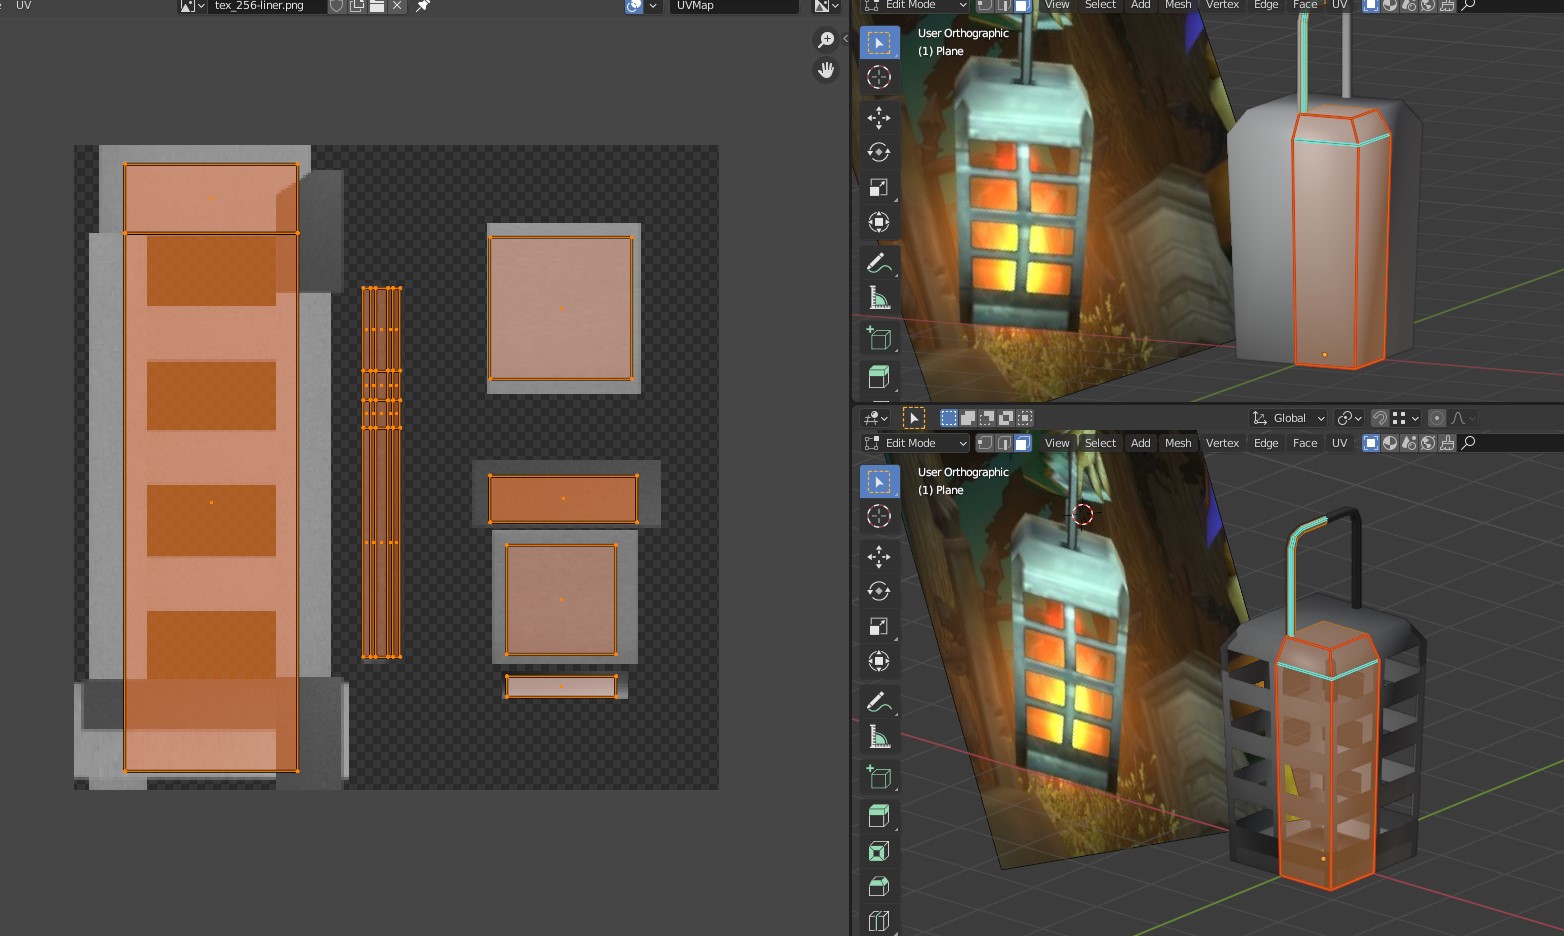This screenshot has height=936, width=1564.
Task: Open the Mesh menu in lower viewport
Action: click(x=1178, y=443)
